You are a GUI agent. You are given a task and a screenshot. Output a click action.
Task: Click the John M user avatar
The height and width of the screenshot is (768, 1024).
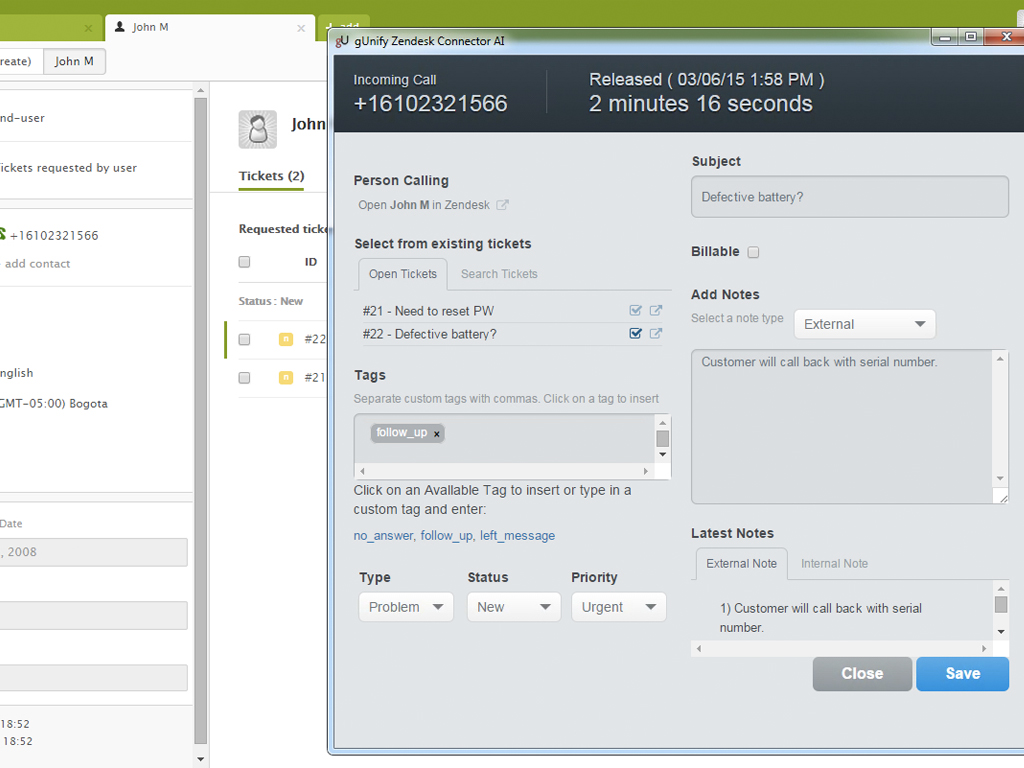[x=257, y=129]
